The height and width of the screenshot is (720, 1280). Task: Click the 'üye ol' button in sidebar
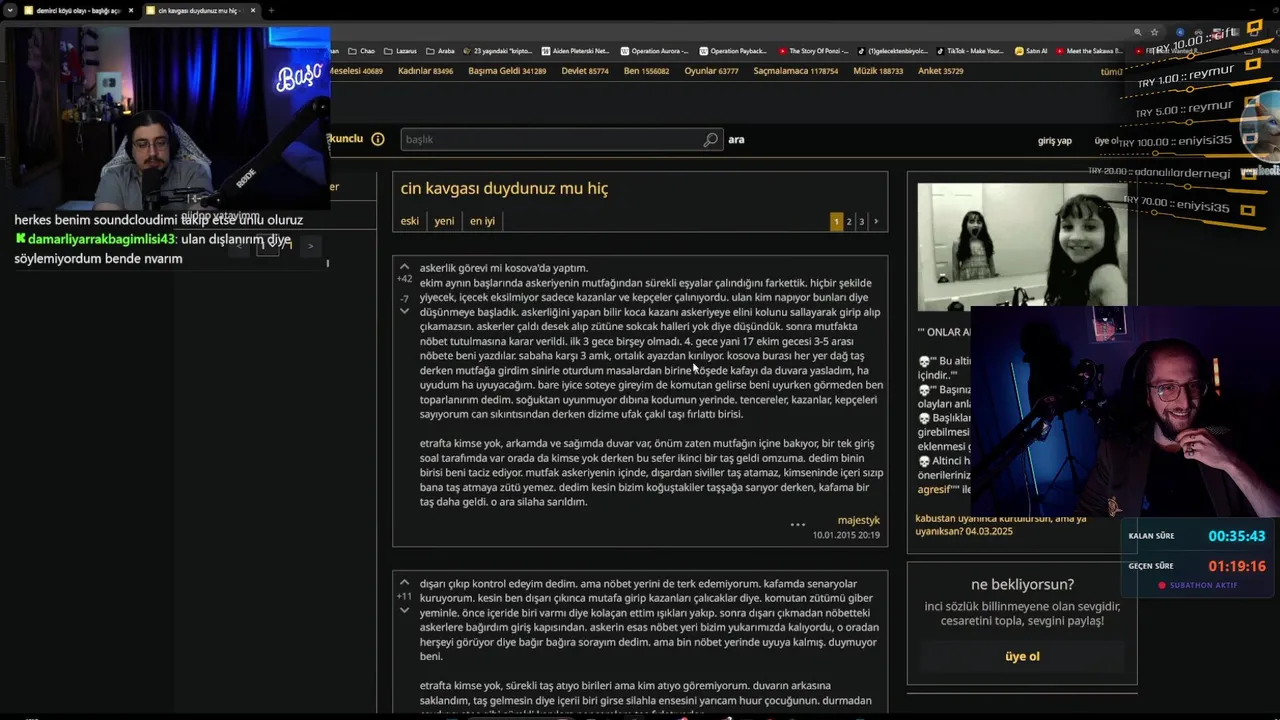(1022, 656)
